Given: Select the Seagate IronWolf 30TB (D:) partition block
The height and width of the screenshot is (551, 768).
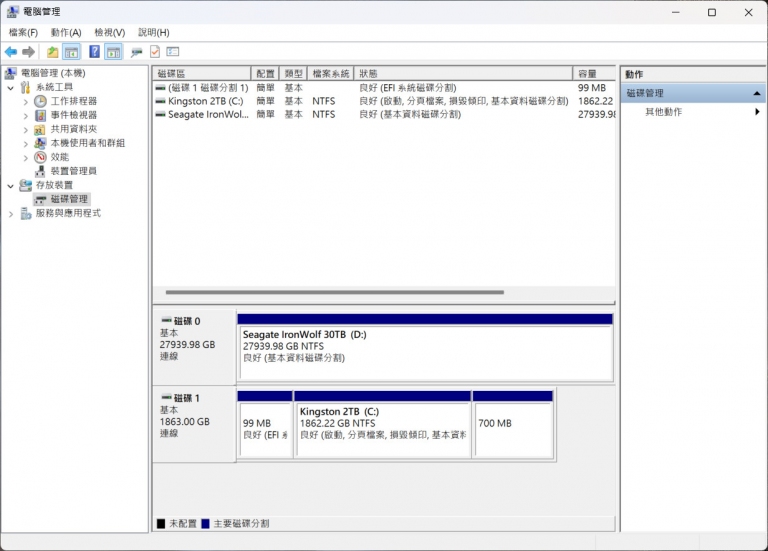Looking at the screenshot, I should pyautogui.click(x=425, y=348).
